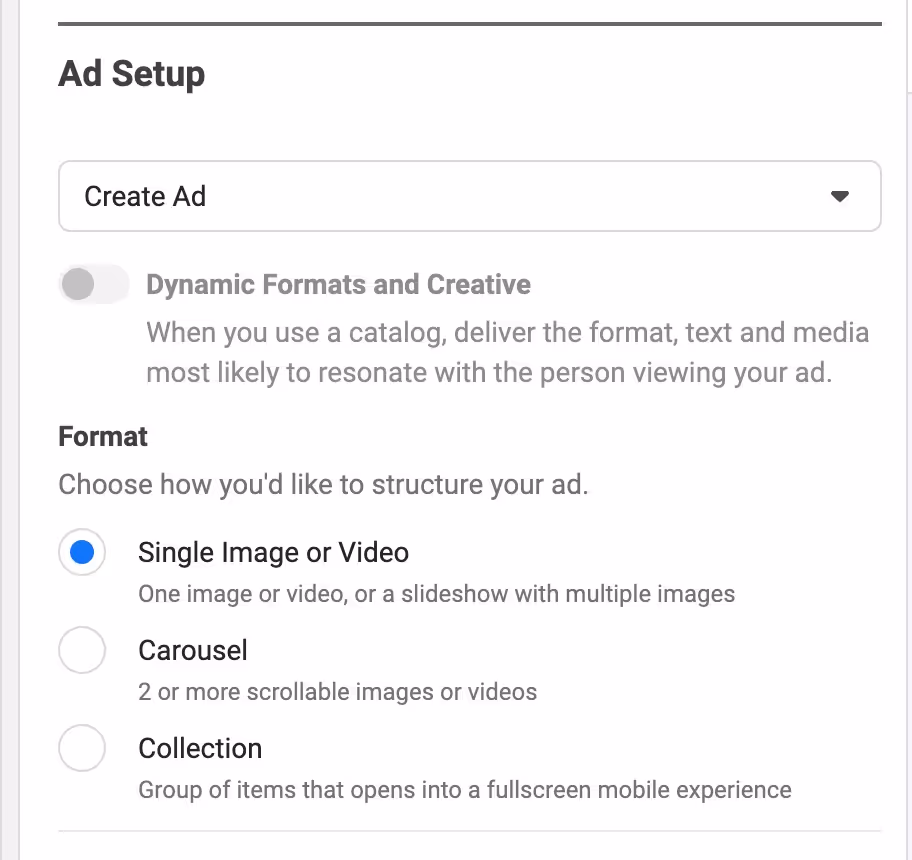This screenshot has width=912, height=860.
Task: Click "One image or video, or a slideshow" description
Action: [x=436, y=594]
